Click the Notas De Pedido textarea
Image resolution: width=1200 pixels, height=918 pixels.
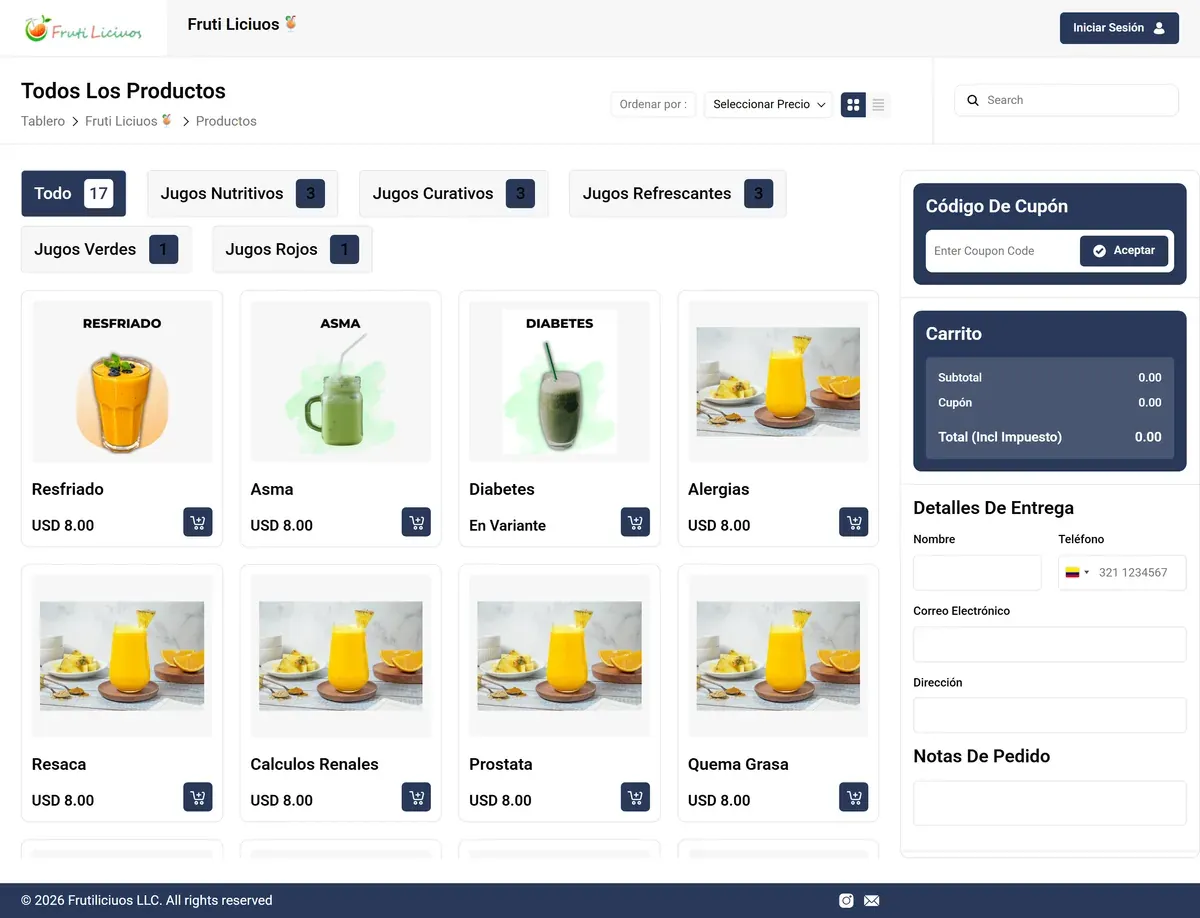click(1050, 803)
